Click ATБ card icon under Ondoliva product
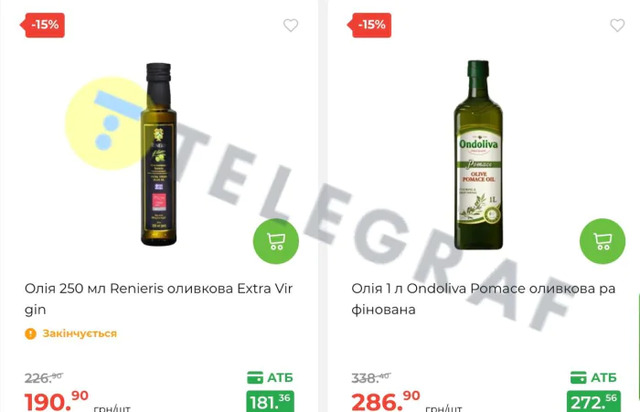This screenshot has height=412, width=640. coord(578,378)
